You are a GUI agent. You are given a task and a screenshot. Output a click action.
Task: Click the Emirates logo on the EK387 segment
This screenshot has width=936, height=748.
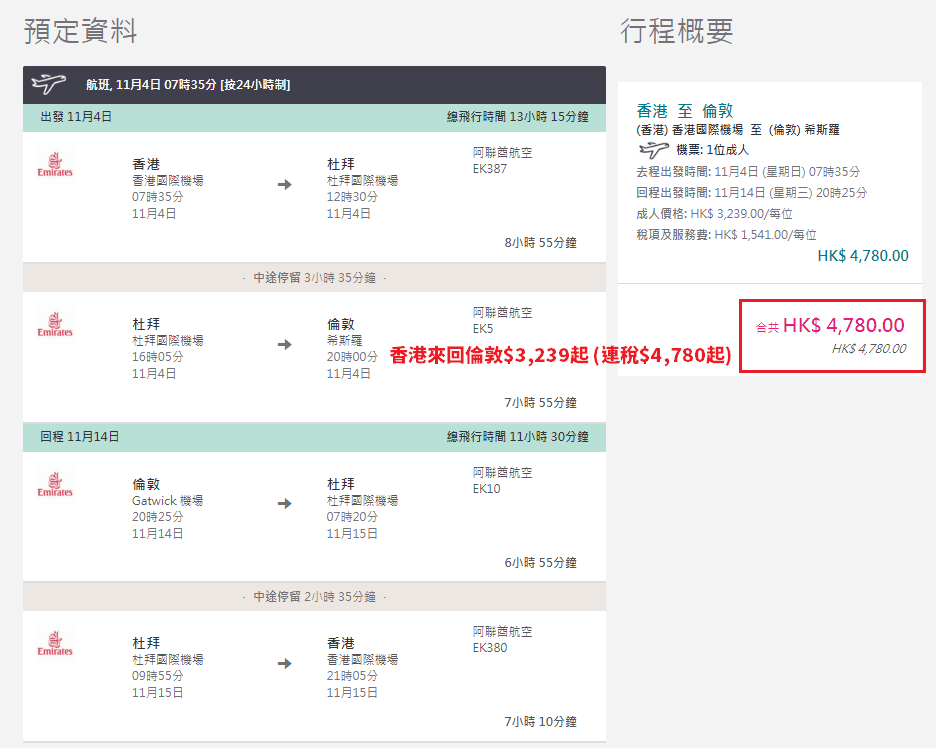pos(55,164)
